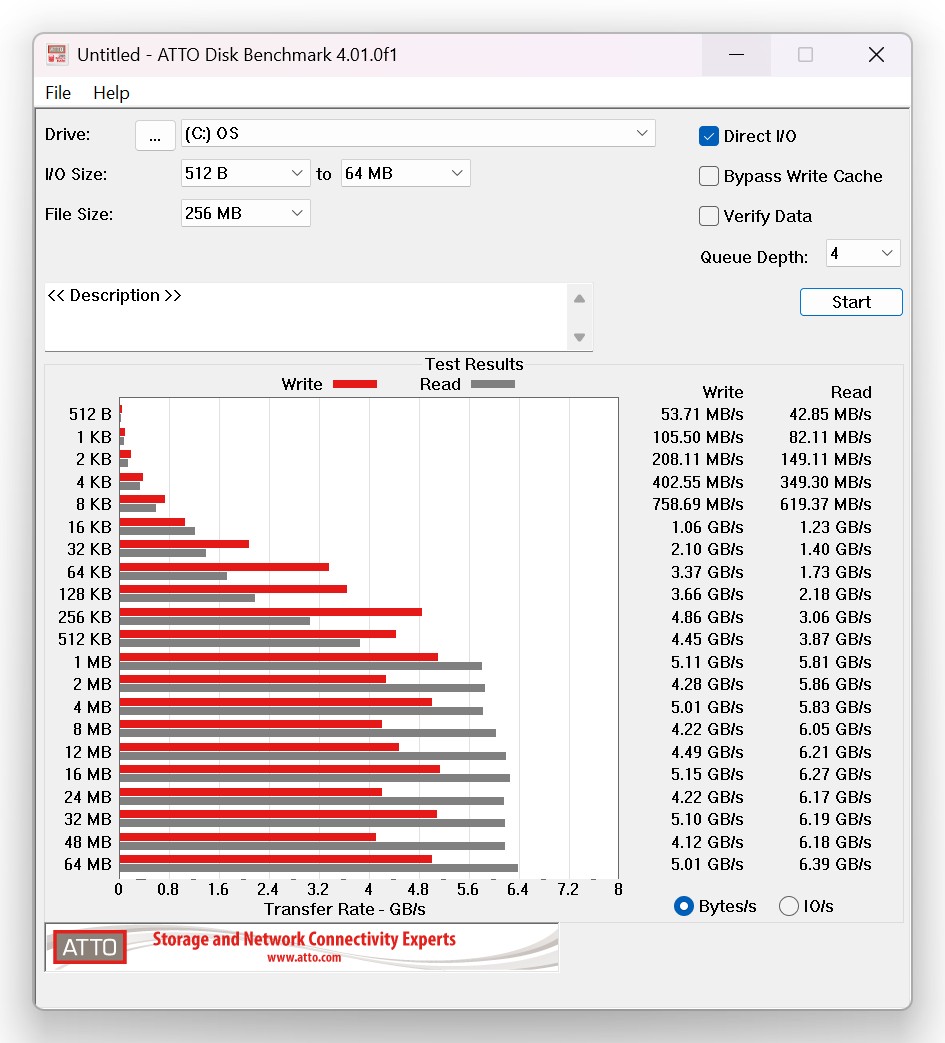Viewport: 945px width, 1043px height.
Task: Click the 3.87 GB/s read value
Action: point(835,639)
